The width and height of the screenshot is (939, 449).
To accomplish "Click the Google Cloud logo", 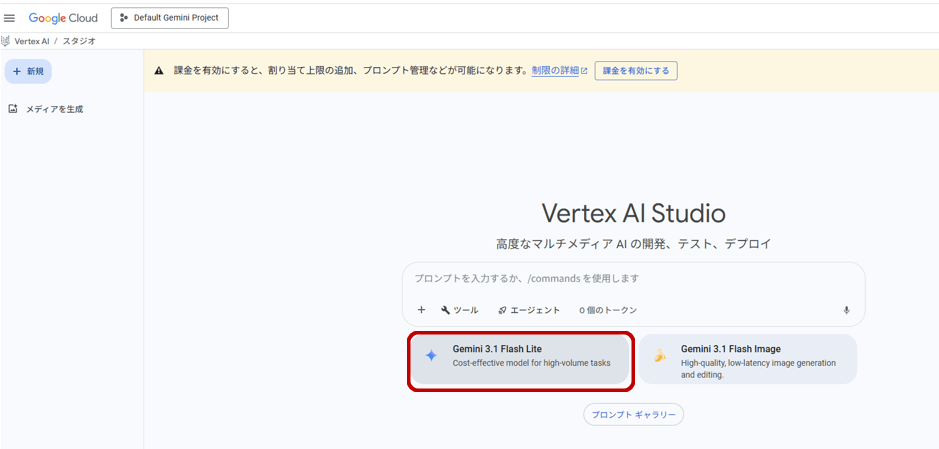I will click(x=63, y=18).
